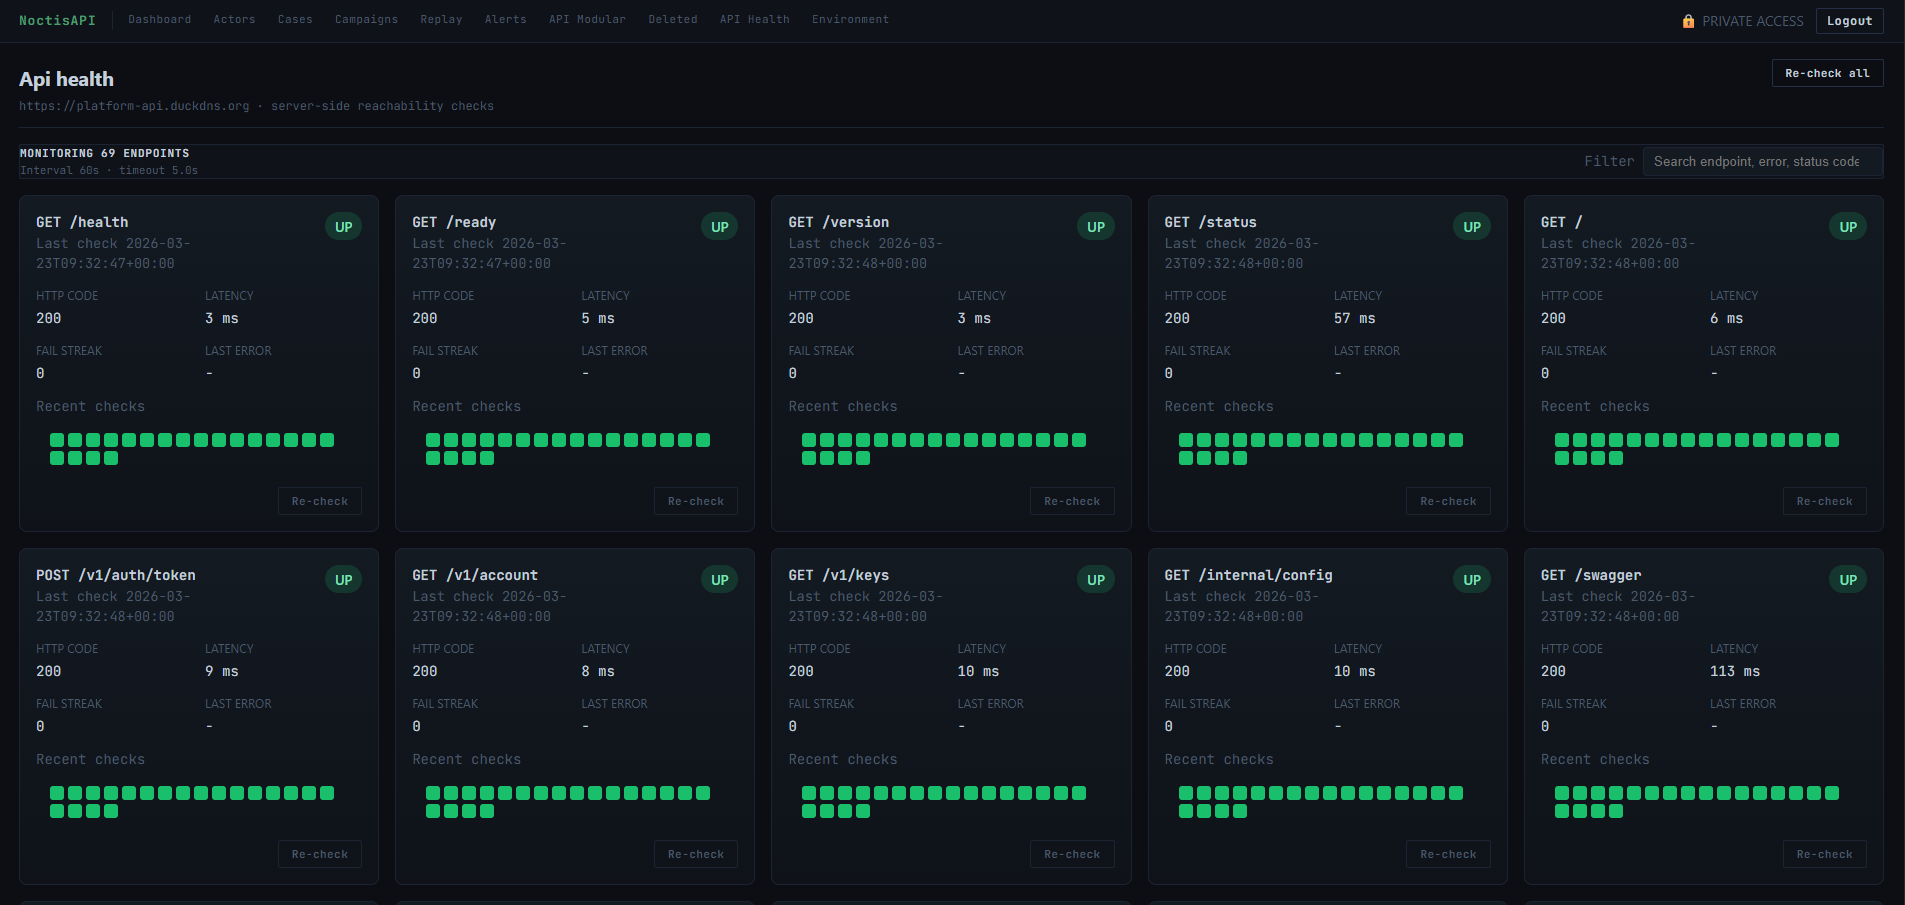Re-check the GET /ready endpoint

(x=696, y=501)
